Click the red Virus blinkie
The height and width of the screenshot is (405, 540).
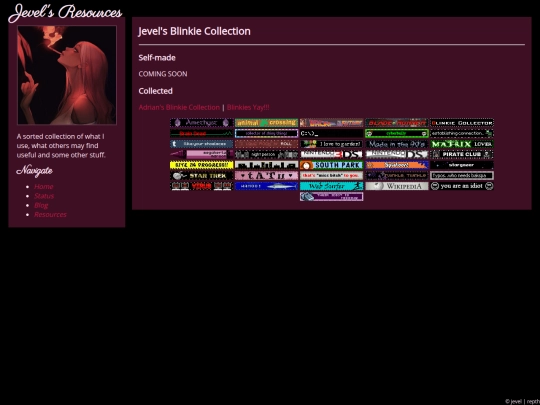[x=201, y=186]
